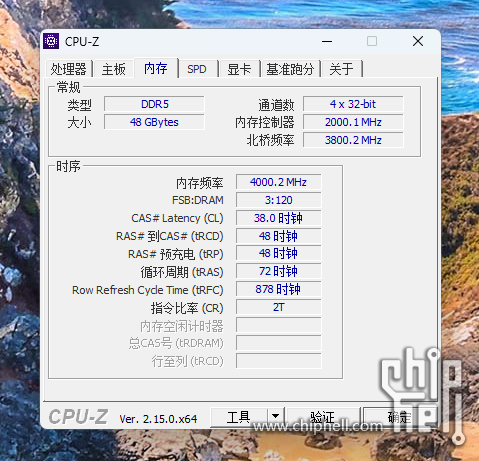Screen dimensions: 479x461
Task: Click the FSB:DRAM label
Action: coord(198,200)
